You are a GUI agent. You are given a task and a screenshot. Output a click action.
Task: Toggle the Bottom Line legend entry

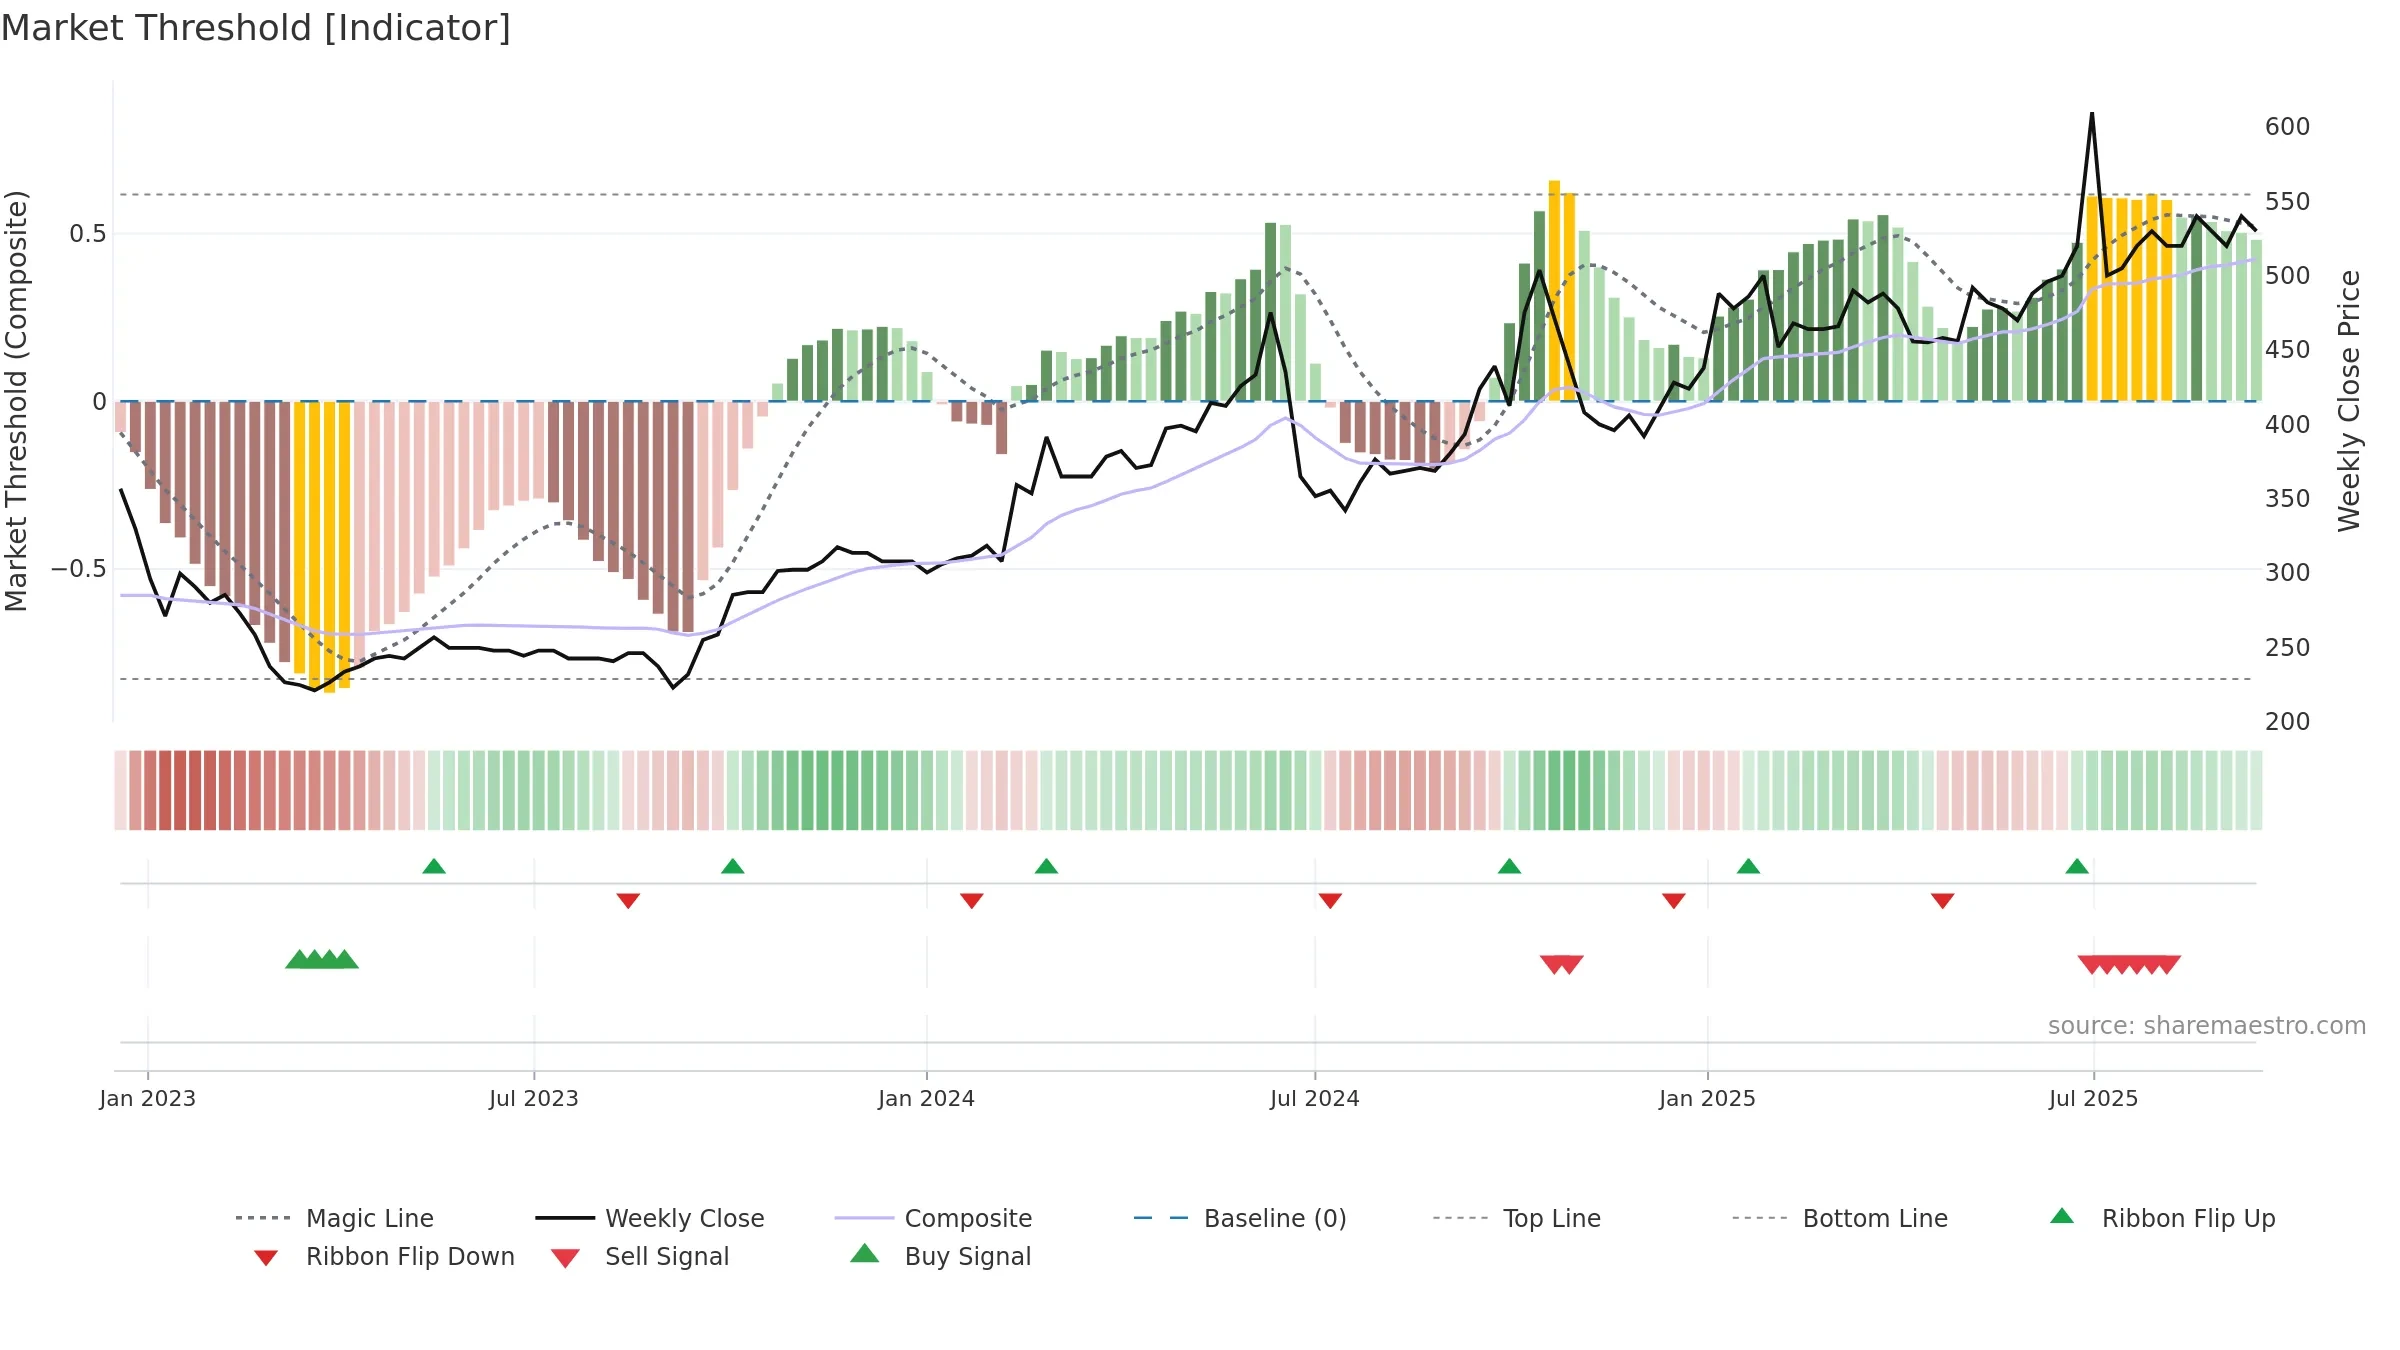click(1840, 1218)
